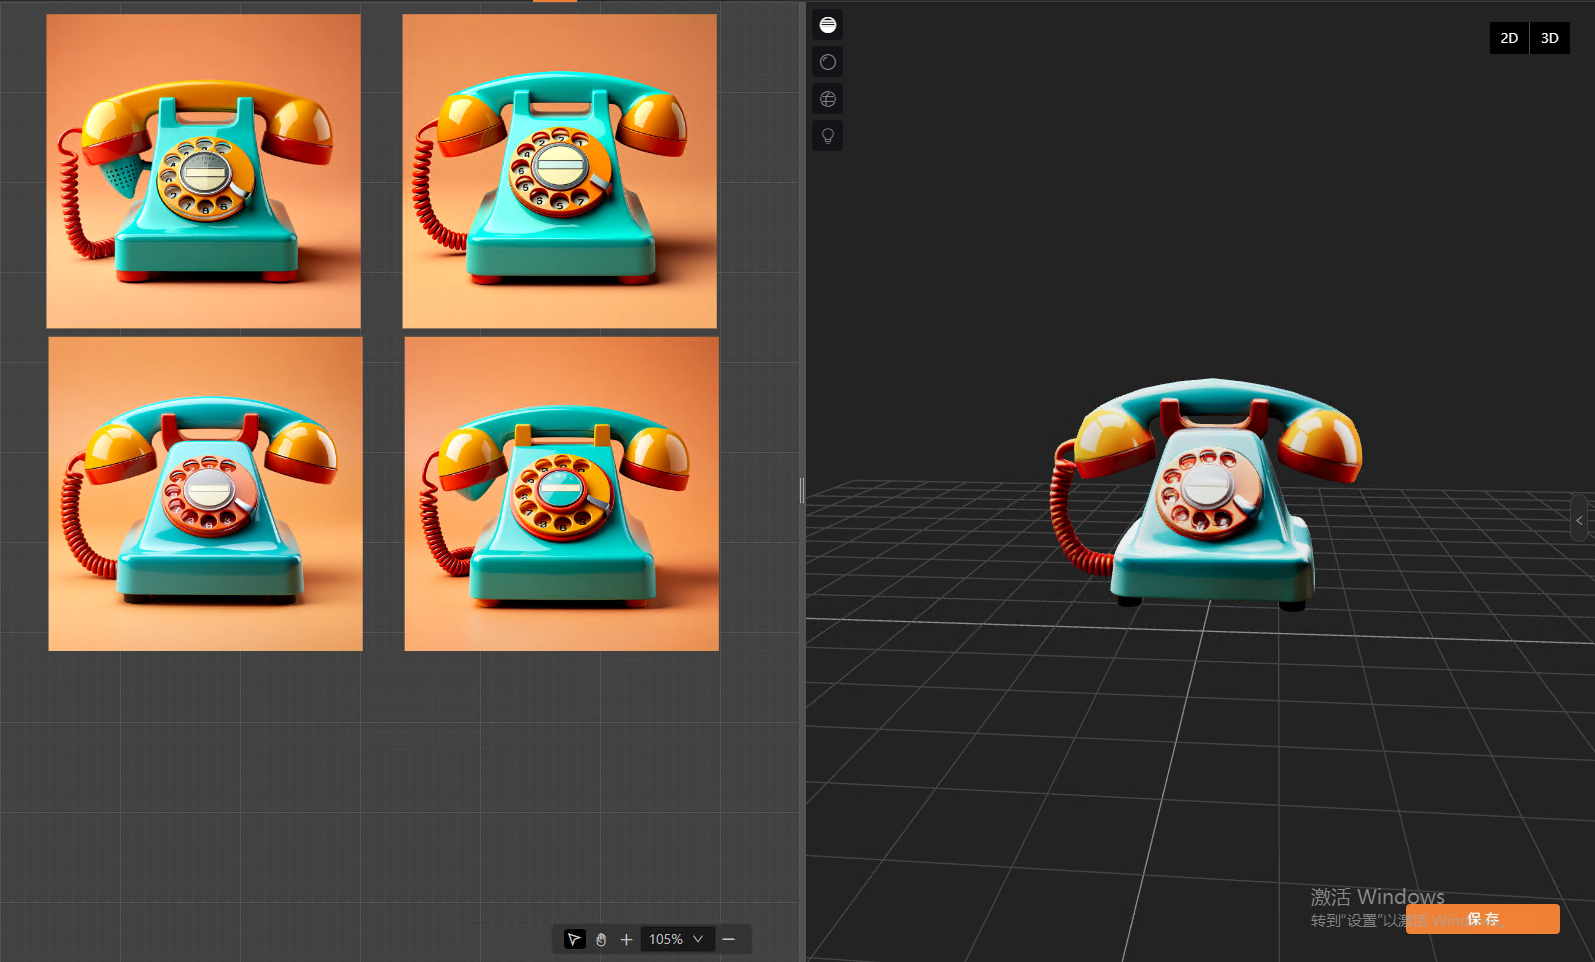Select the top-right telephone image with teal handset

tap(560, 171)
